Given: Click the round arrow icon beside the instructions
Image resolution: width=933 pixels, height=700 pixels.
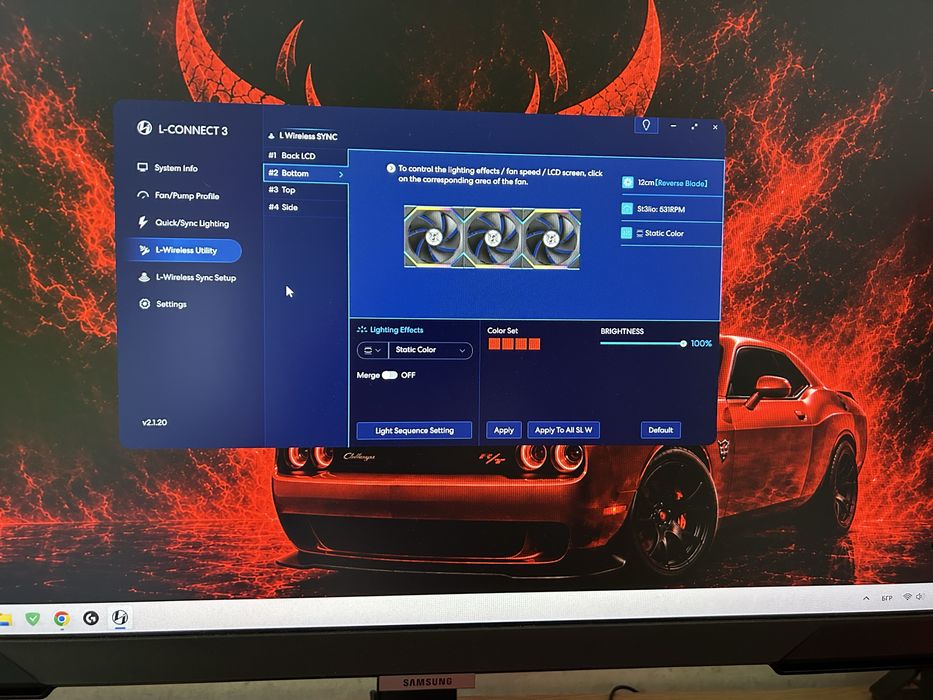Looking at the screenshot, I should pos(391,168).
